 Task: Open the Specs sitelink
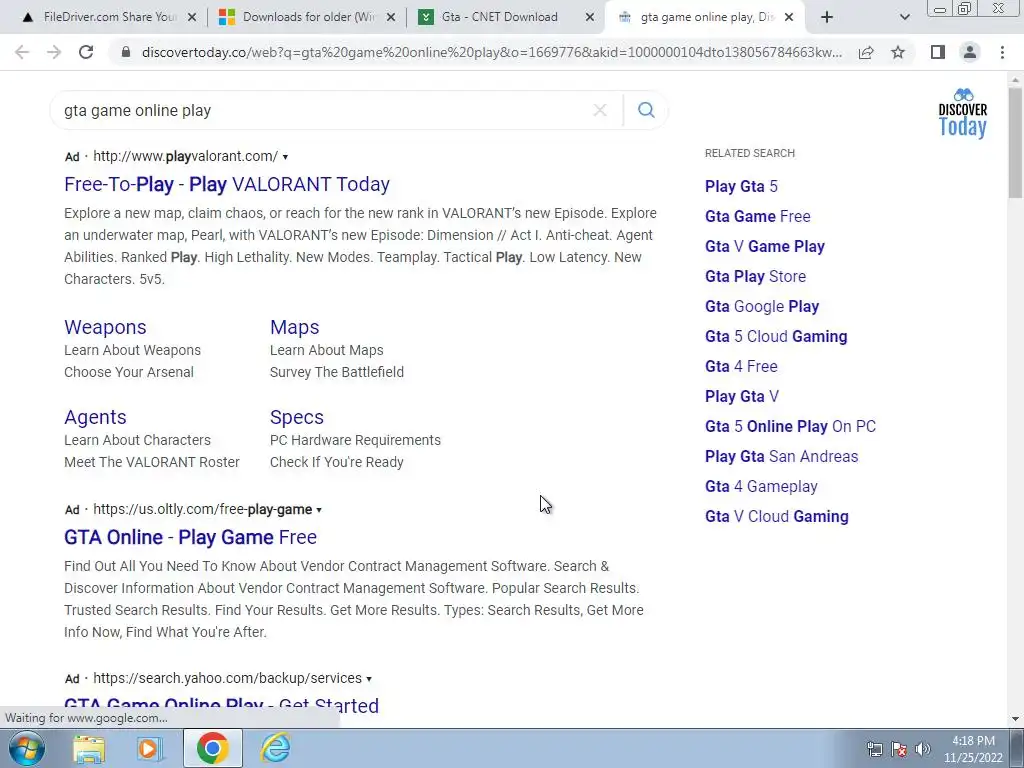pyautogui.click(x=296, y=417)
